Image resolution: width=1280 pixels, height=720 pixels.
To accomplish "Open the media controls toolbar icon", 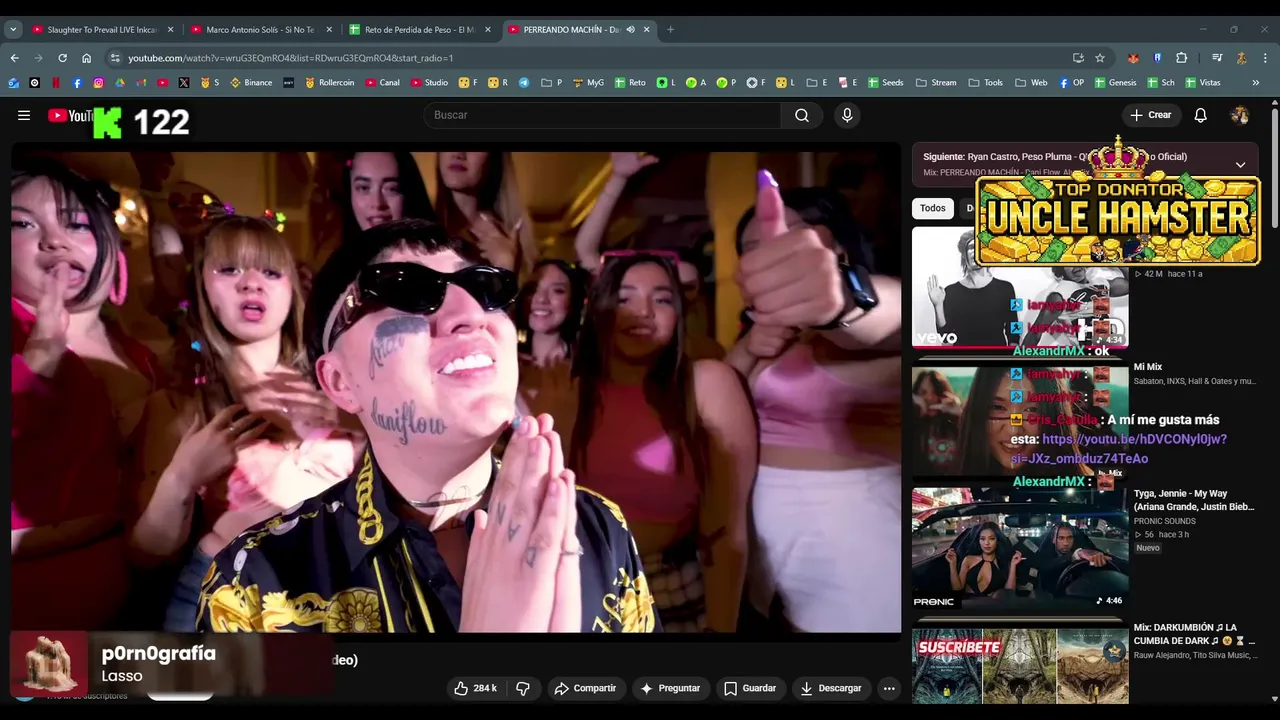I will pyautogui.click(x=1217, y=58).
